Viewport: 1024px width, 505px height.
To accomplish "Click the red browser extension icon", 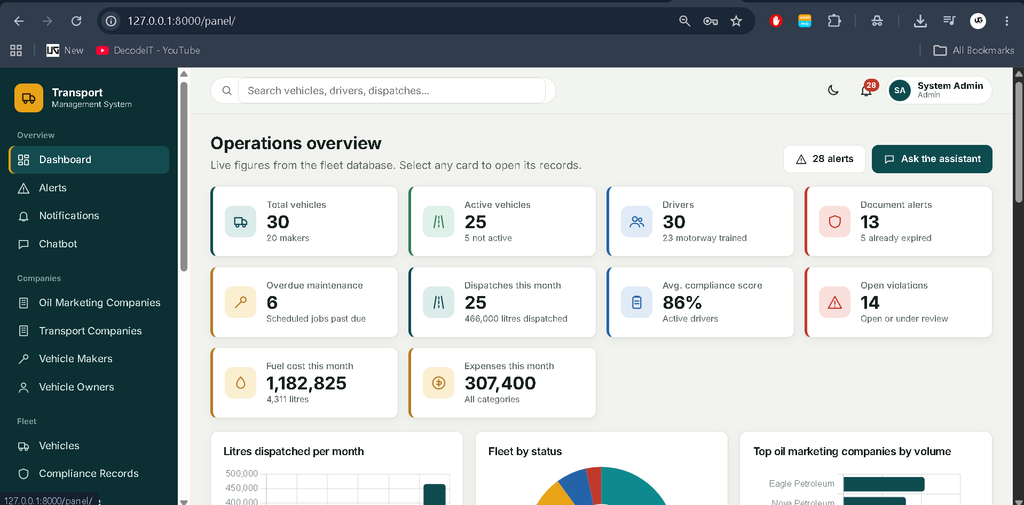I will [776, 21].
